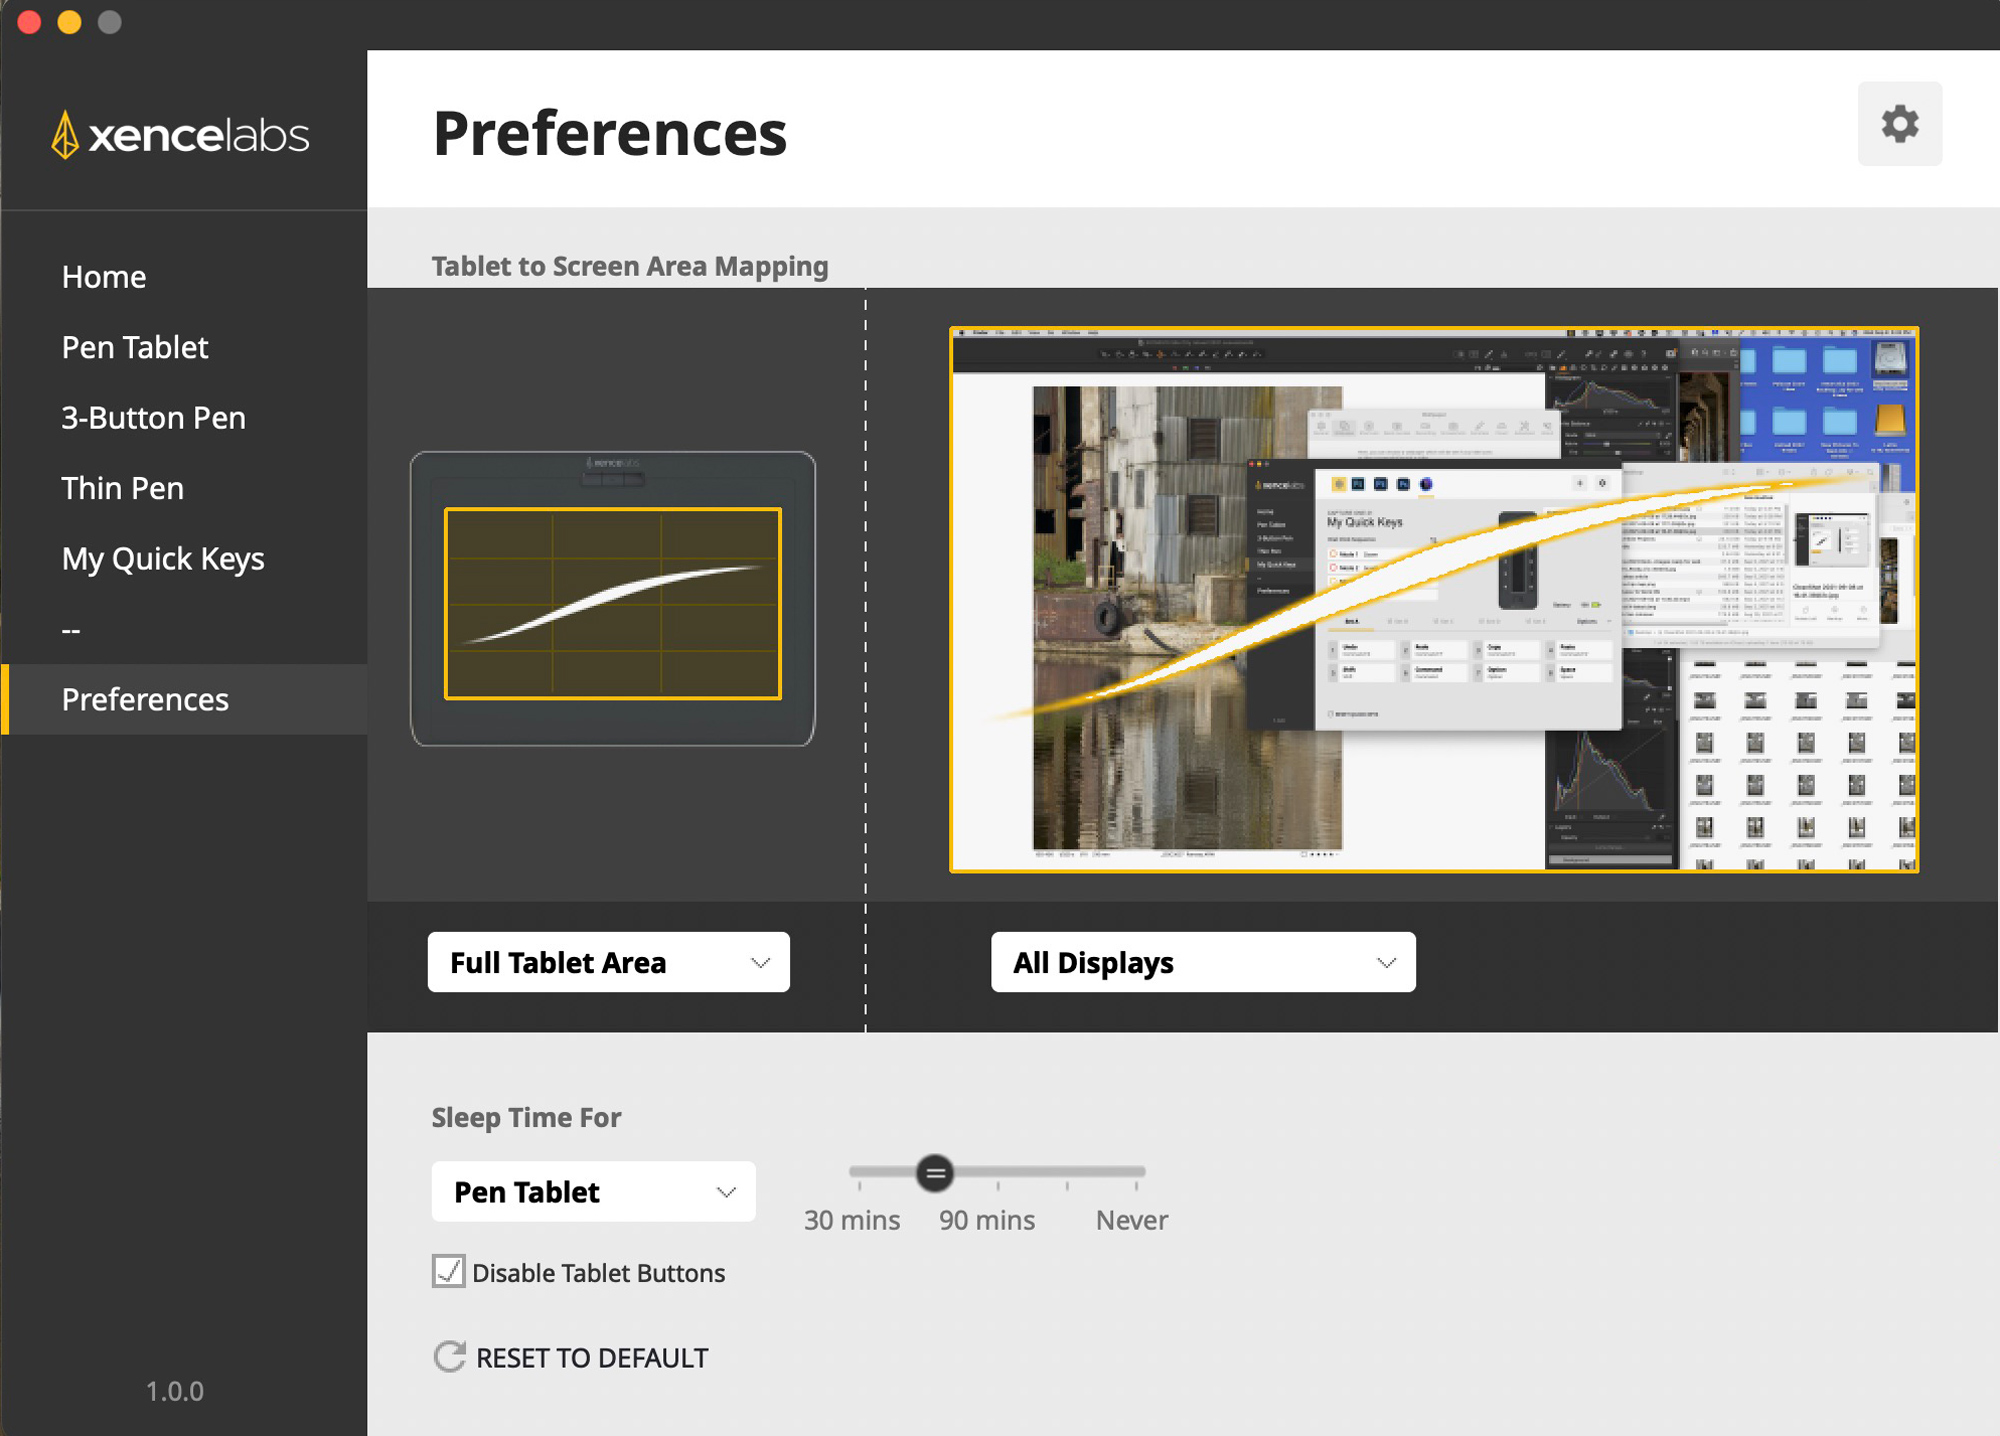Image resolution: width=2000 pixels, height=1436 pixels.
Task: Click the reset circular arrow icon
Action: coord(449,1356)
